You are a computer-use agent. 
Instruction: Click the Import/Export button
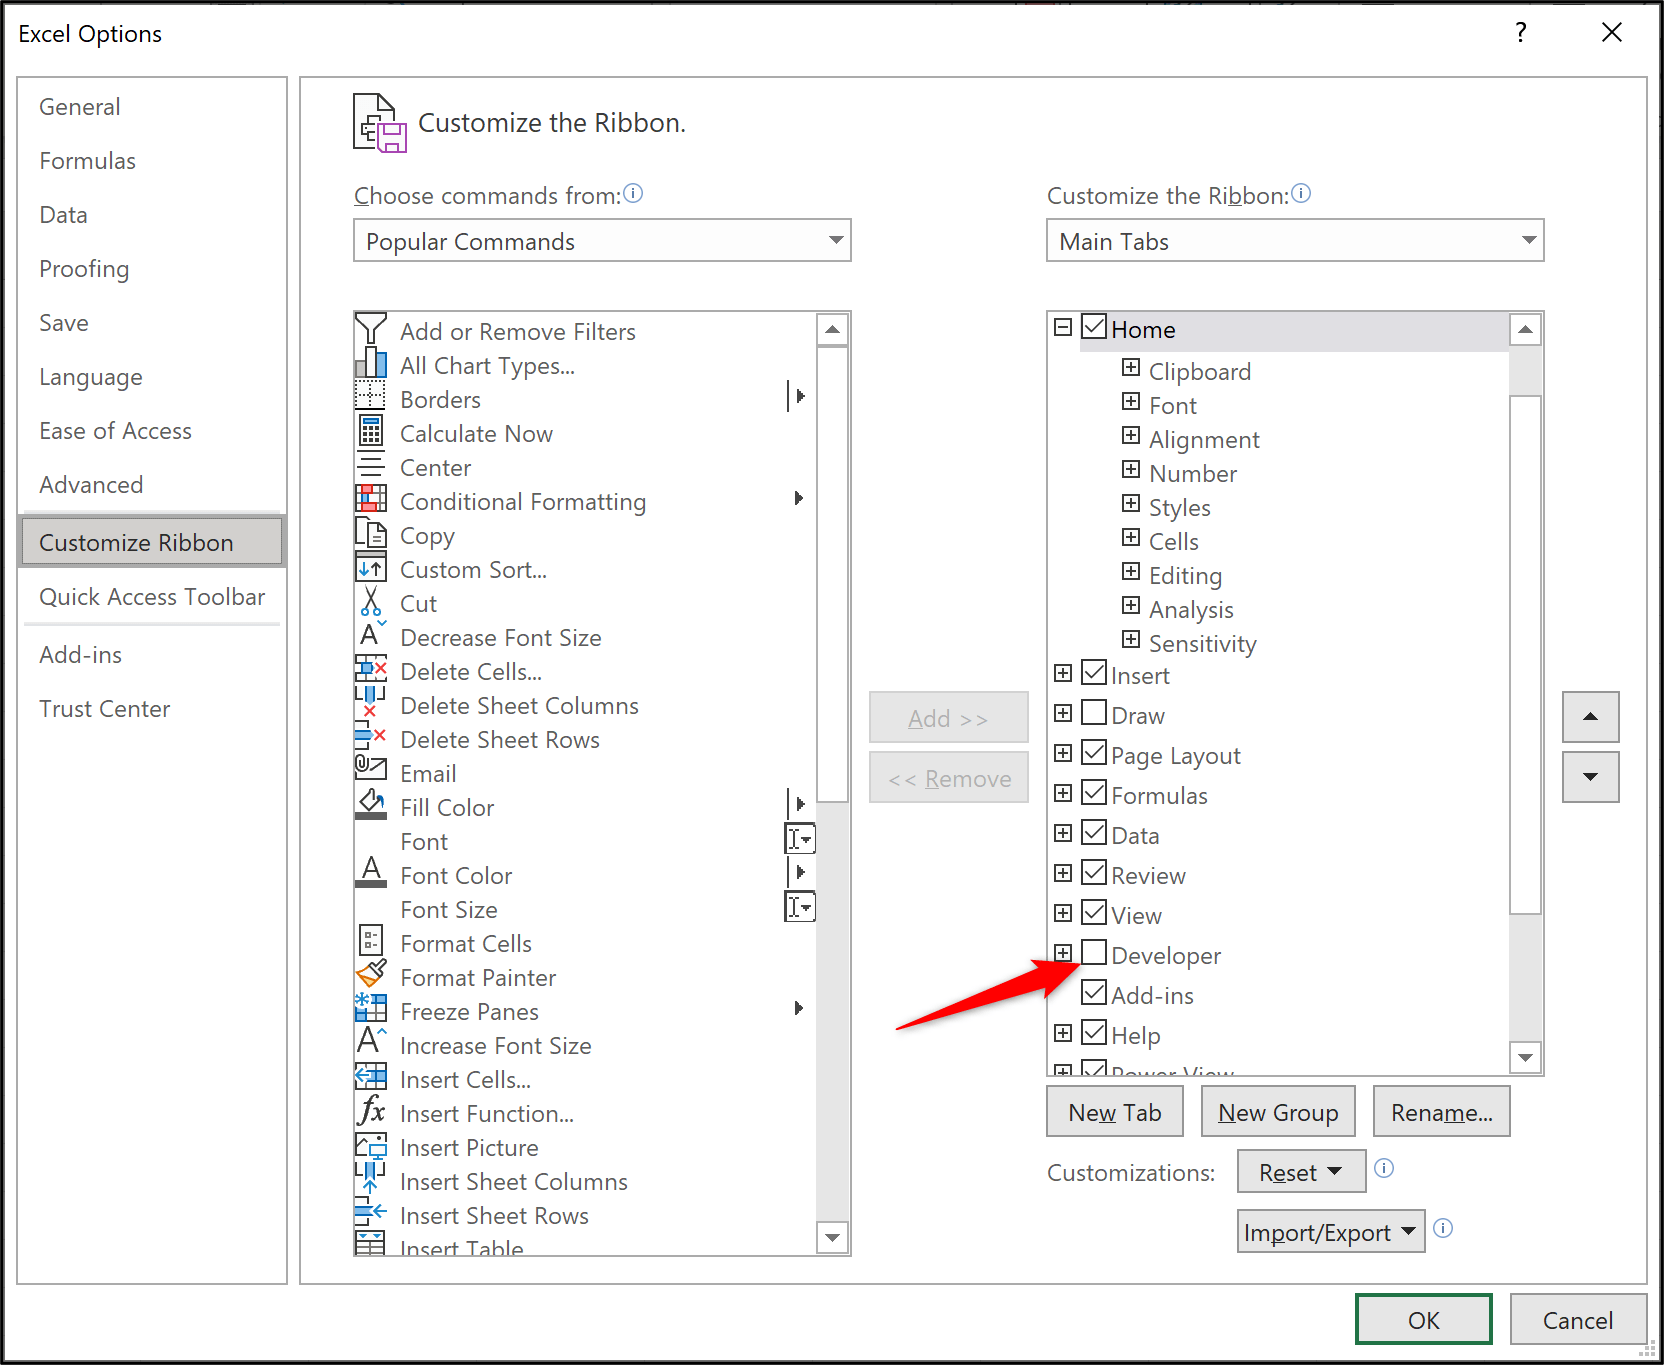tap(1330, 1231)
